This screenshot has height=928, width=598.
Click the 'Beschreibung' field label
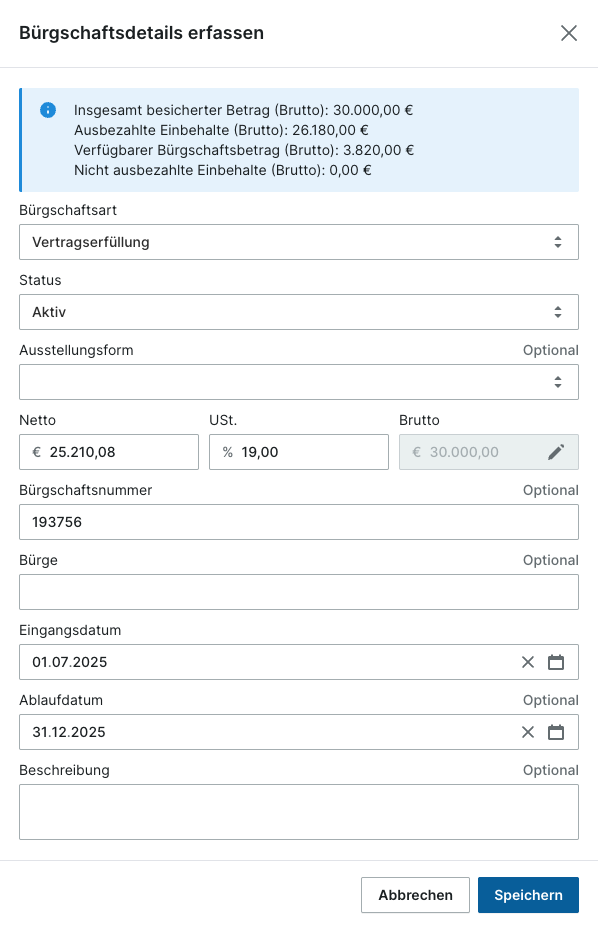pos(65,770)
